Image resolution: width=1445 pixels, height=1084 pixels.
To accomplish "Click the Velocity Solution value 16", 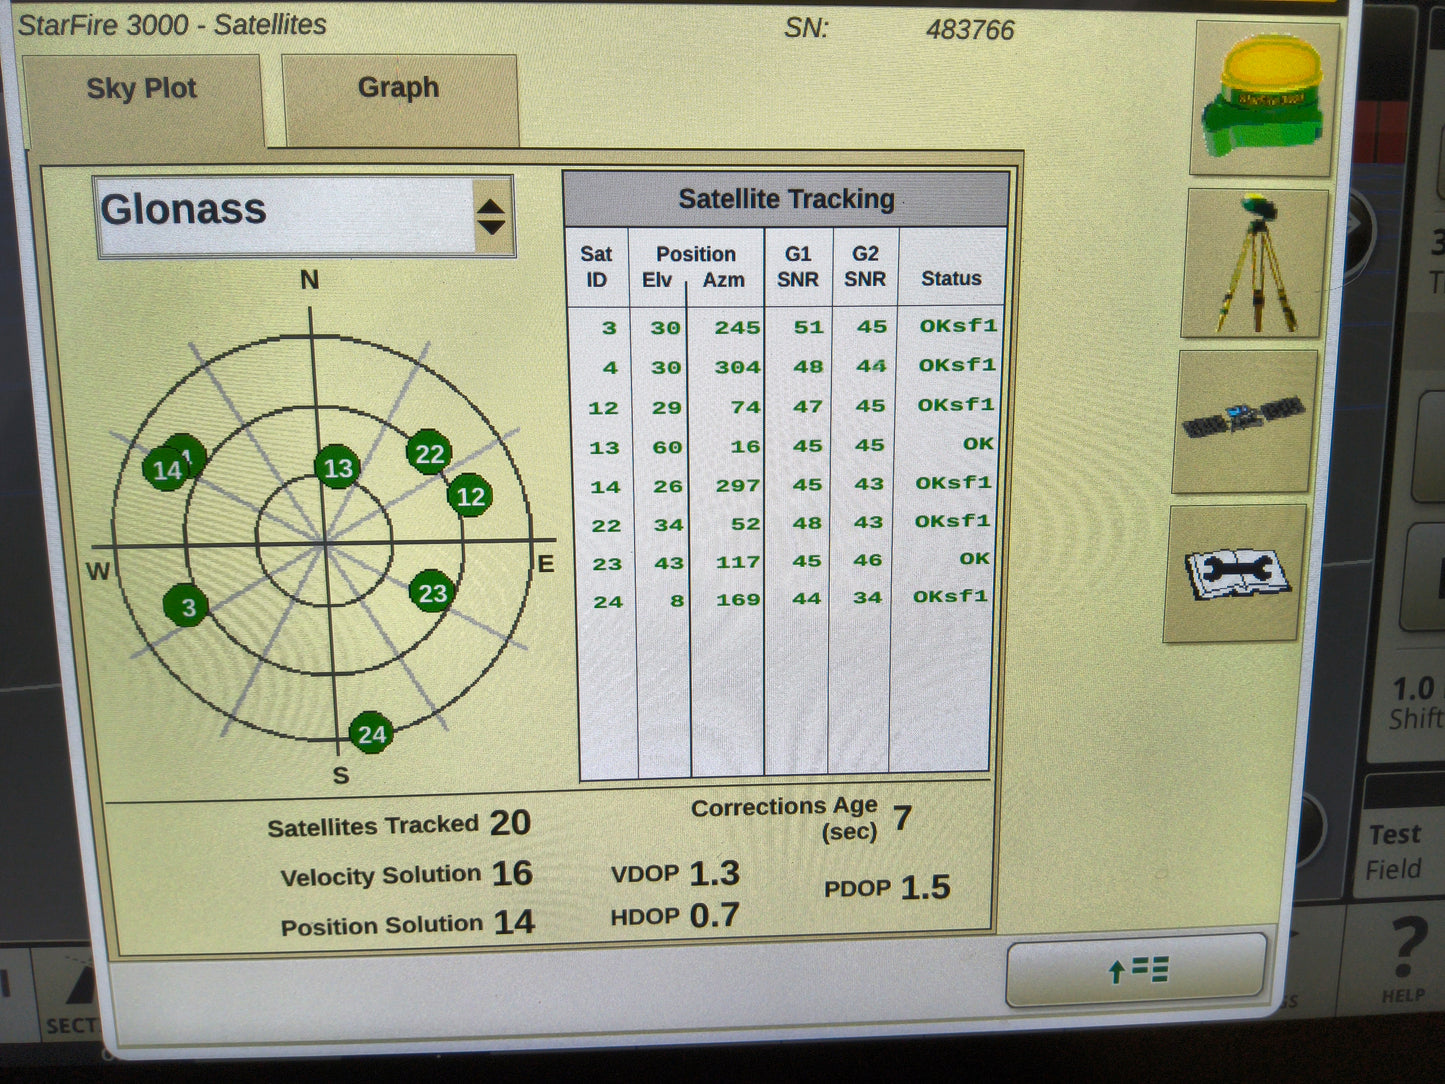I will click(512, 873).
